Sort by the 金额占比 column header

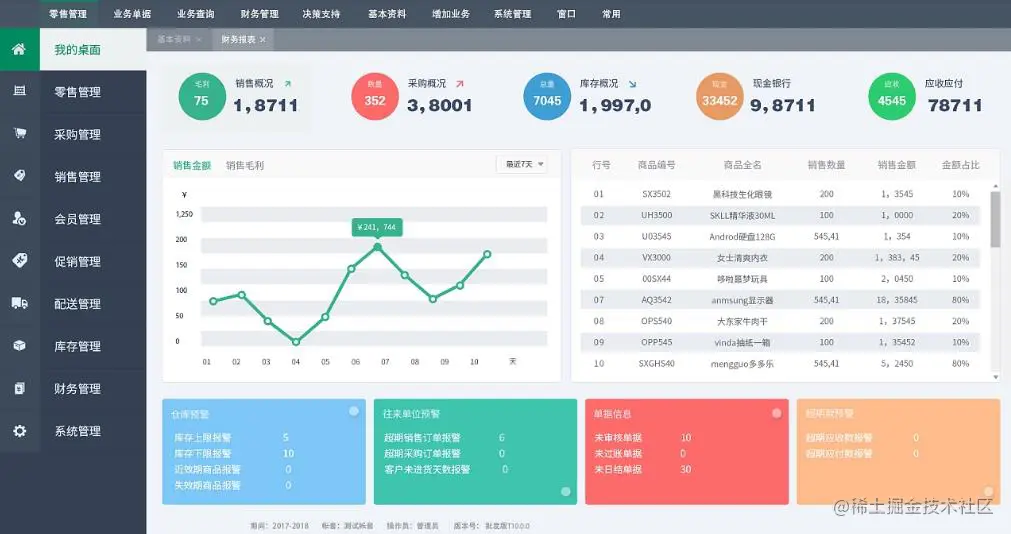pos(961,165)
